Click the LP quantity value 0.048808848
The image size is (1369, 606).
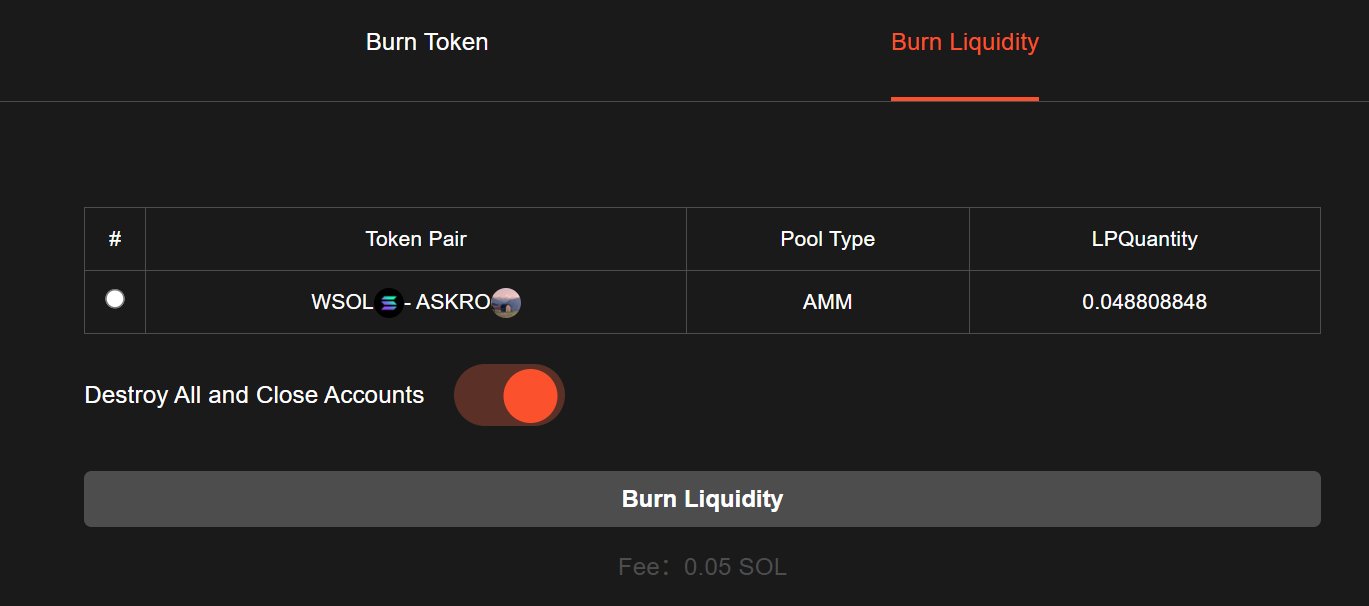(1144, 302)
